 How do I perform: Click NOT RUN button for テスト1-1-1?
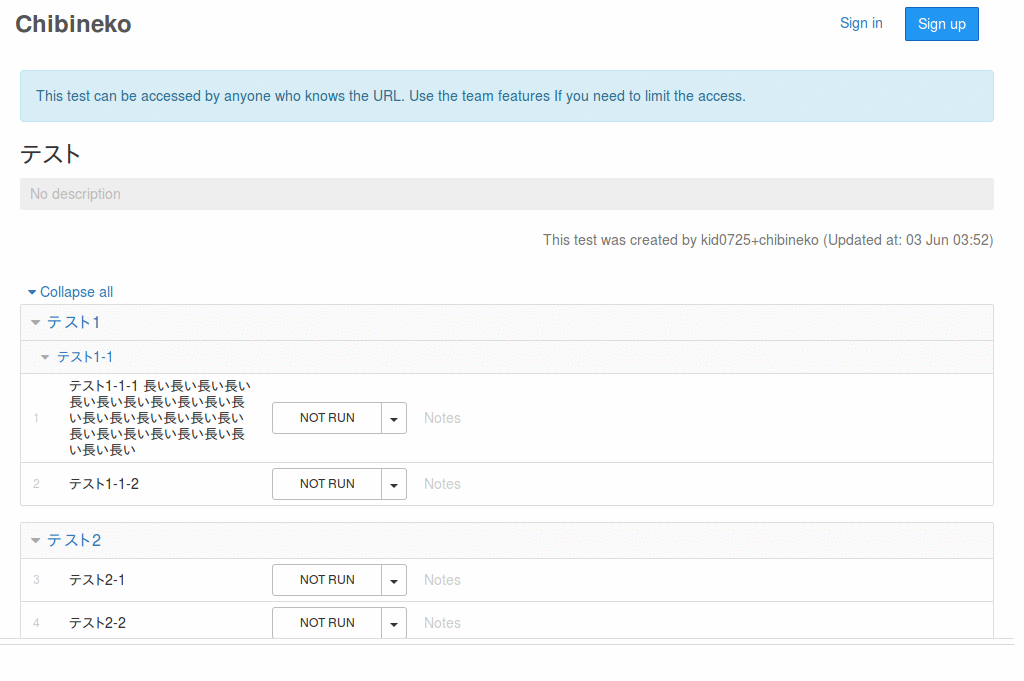click(327, 418)
